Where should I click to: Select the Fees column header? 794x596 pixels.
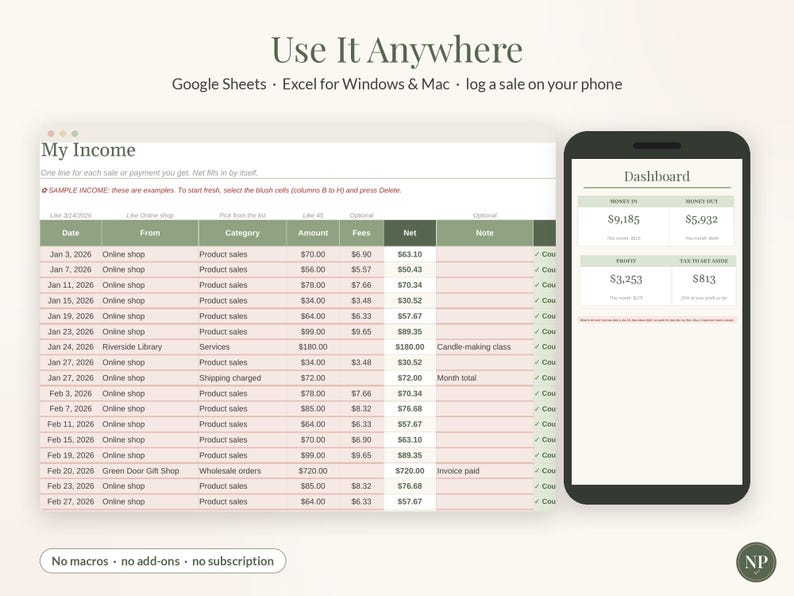(x=362, y=233)
